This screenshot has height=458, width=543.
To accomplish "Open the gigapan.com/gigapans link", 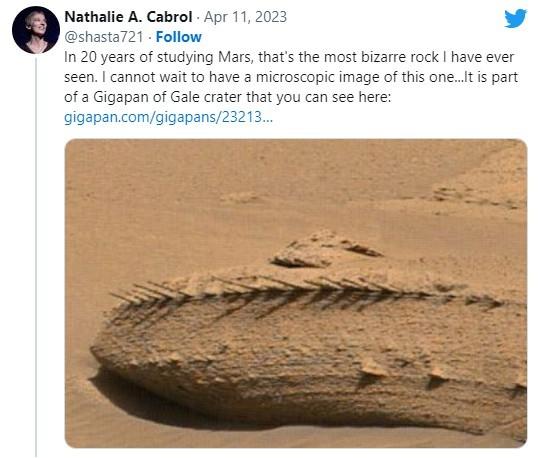I will point(168,117).
